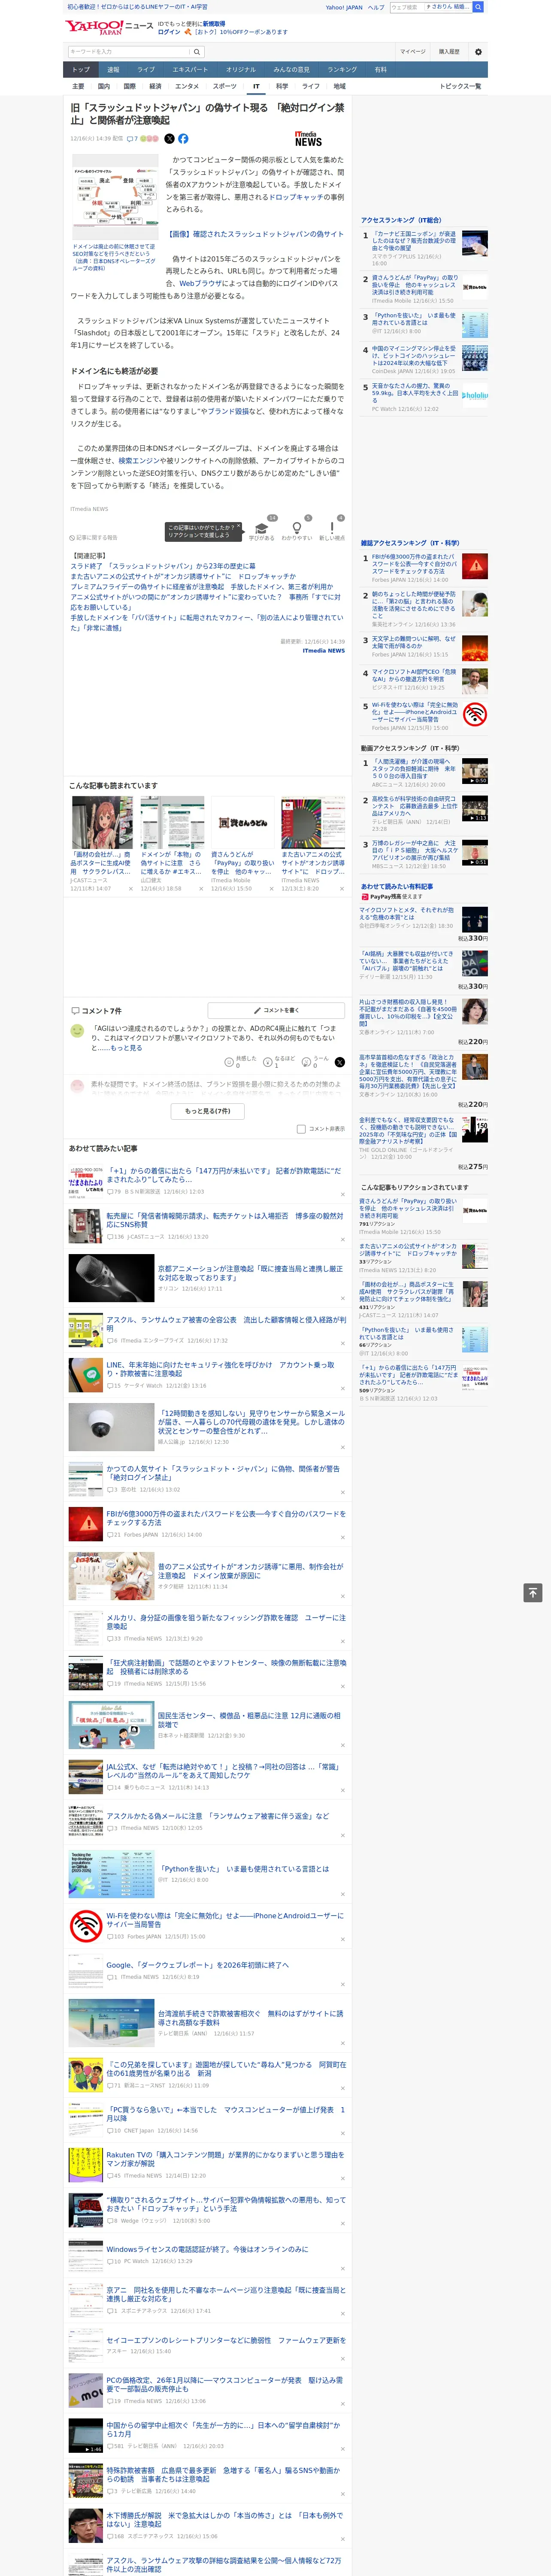The height and width of the screenshot is (2576, 551).
Task: Open Google ダークウェブレポート article
Action: point(197,1965)
